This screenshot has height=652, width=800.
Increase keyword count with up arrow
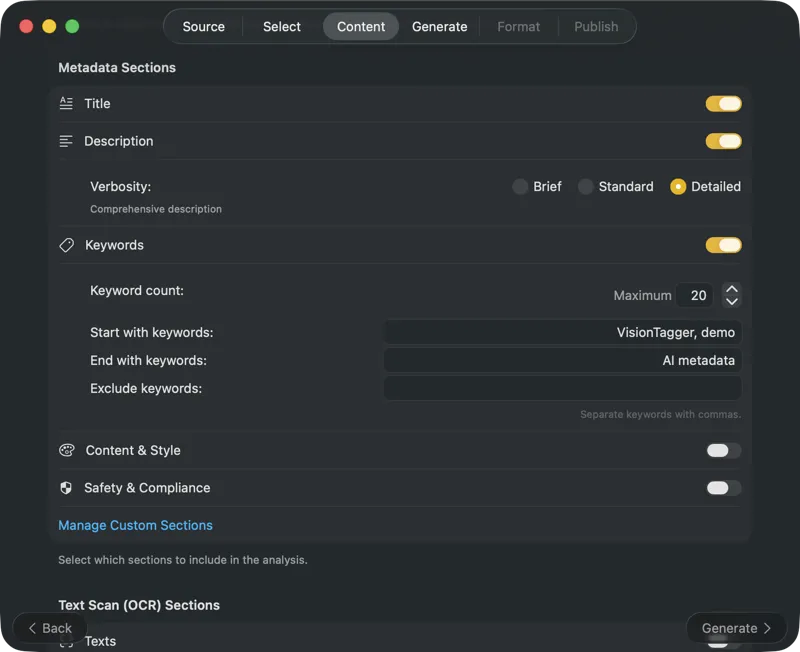coord(732,289)
